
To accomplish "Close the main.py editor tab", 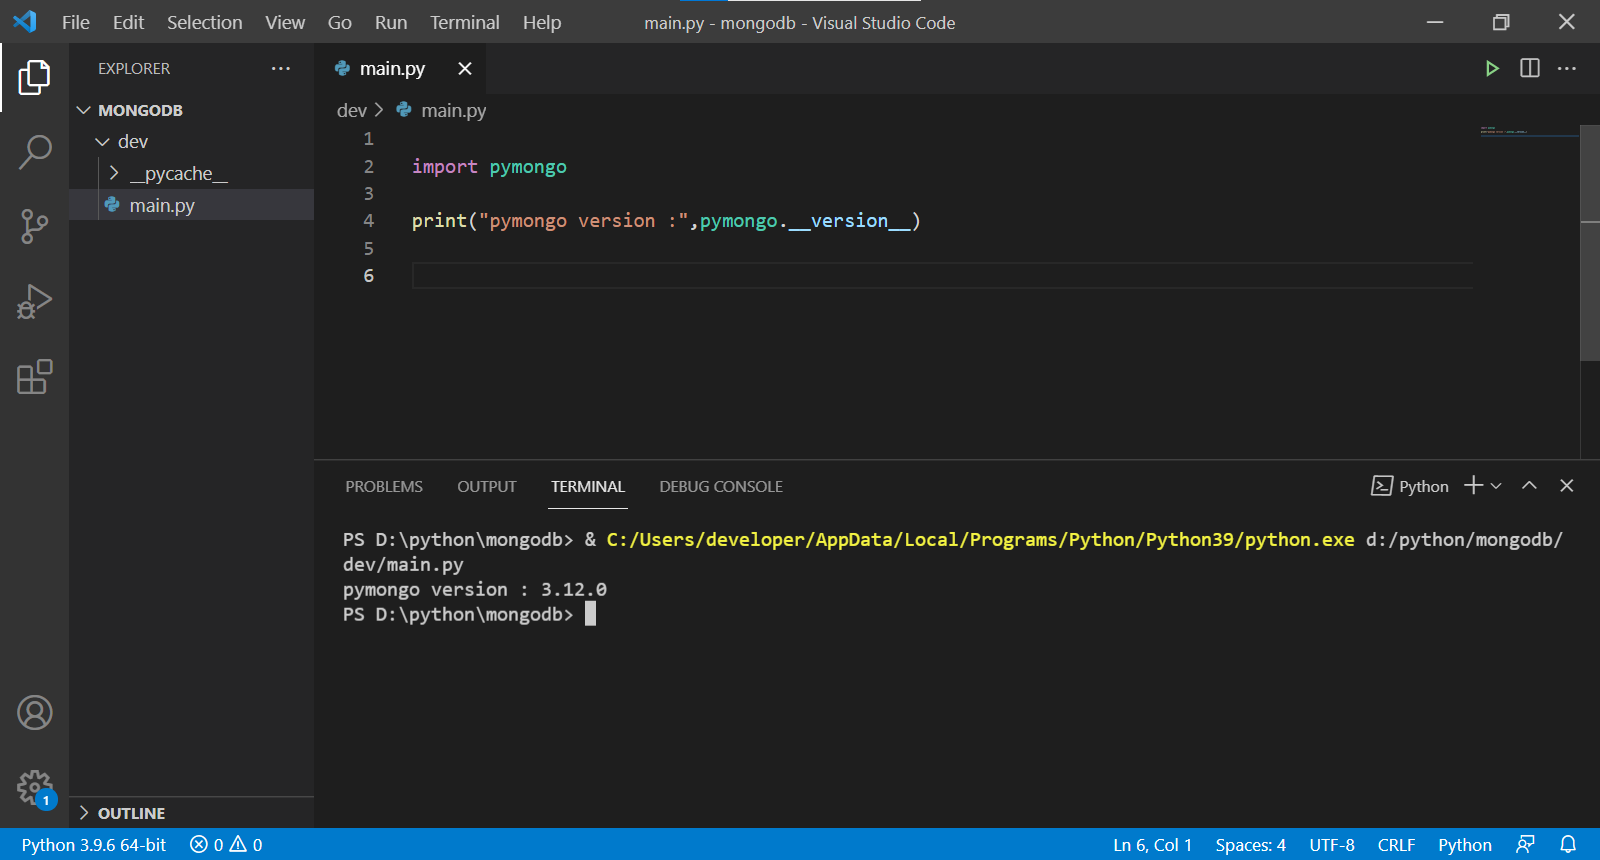I will [465, 68].
